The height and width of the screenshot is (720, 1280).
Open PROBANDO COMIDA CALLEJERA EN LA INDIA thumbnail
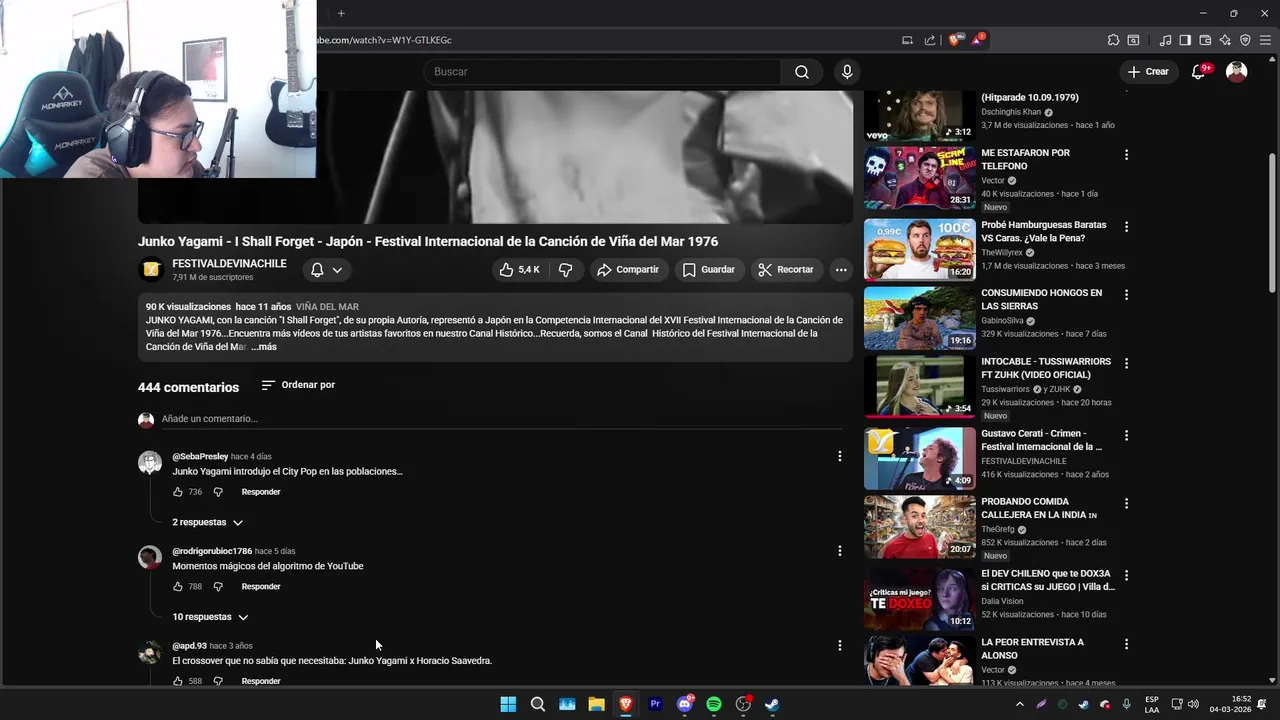[x=919, y=527]
